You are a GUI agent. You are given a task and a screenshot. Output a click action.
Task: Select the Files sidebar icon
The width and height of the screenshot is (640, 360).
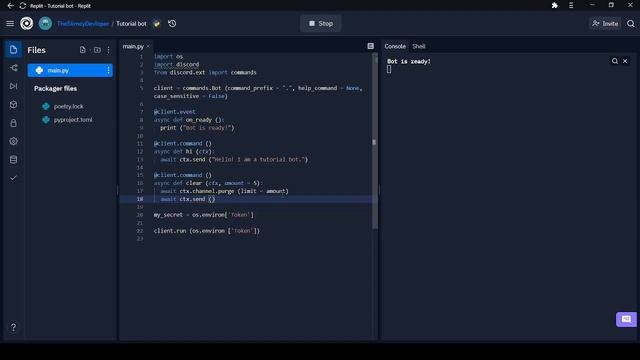pos(13,50)
